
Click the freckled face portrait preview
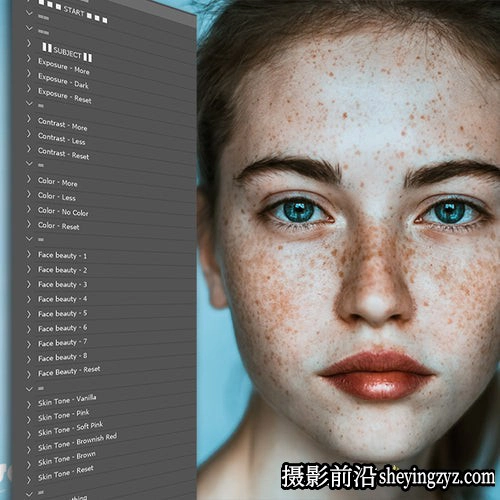pos(348,250)
